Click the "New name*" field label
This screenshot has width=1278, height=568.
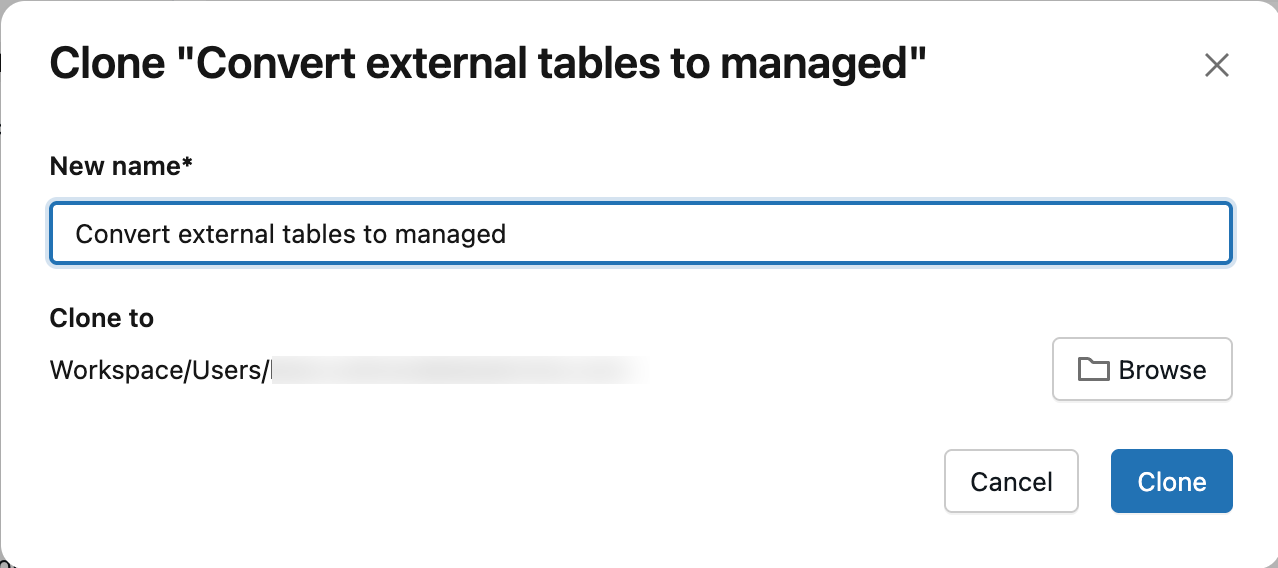coord(121,167)
